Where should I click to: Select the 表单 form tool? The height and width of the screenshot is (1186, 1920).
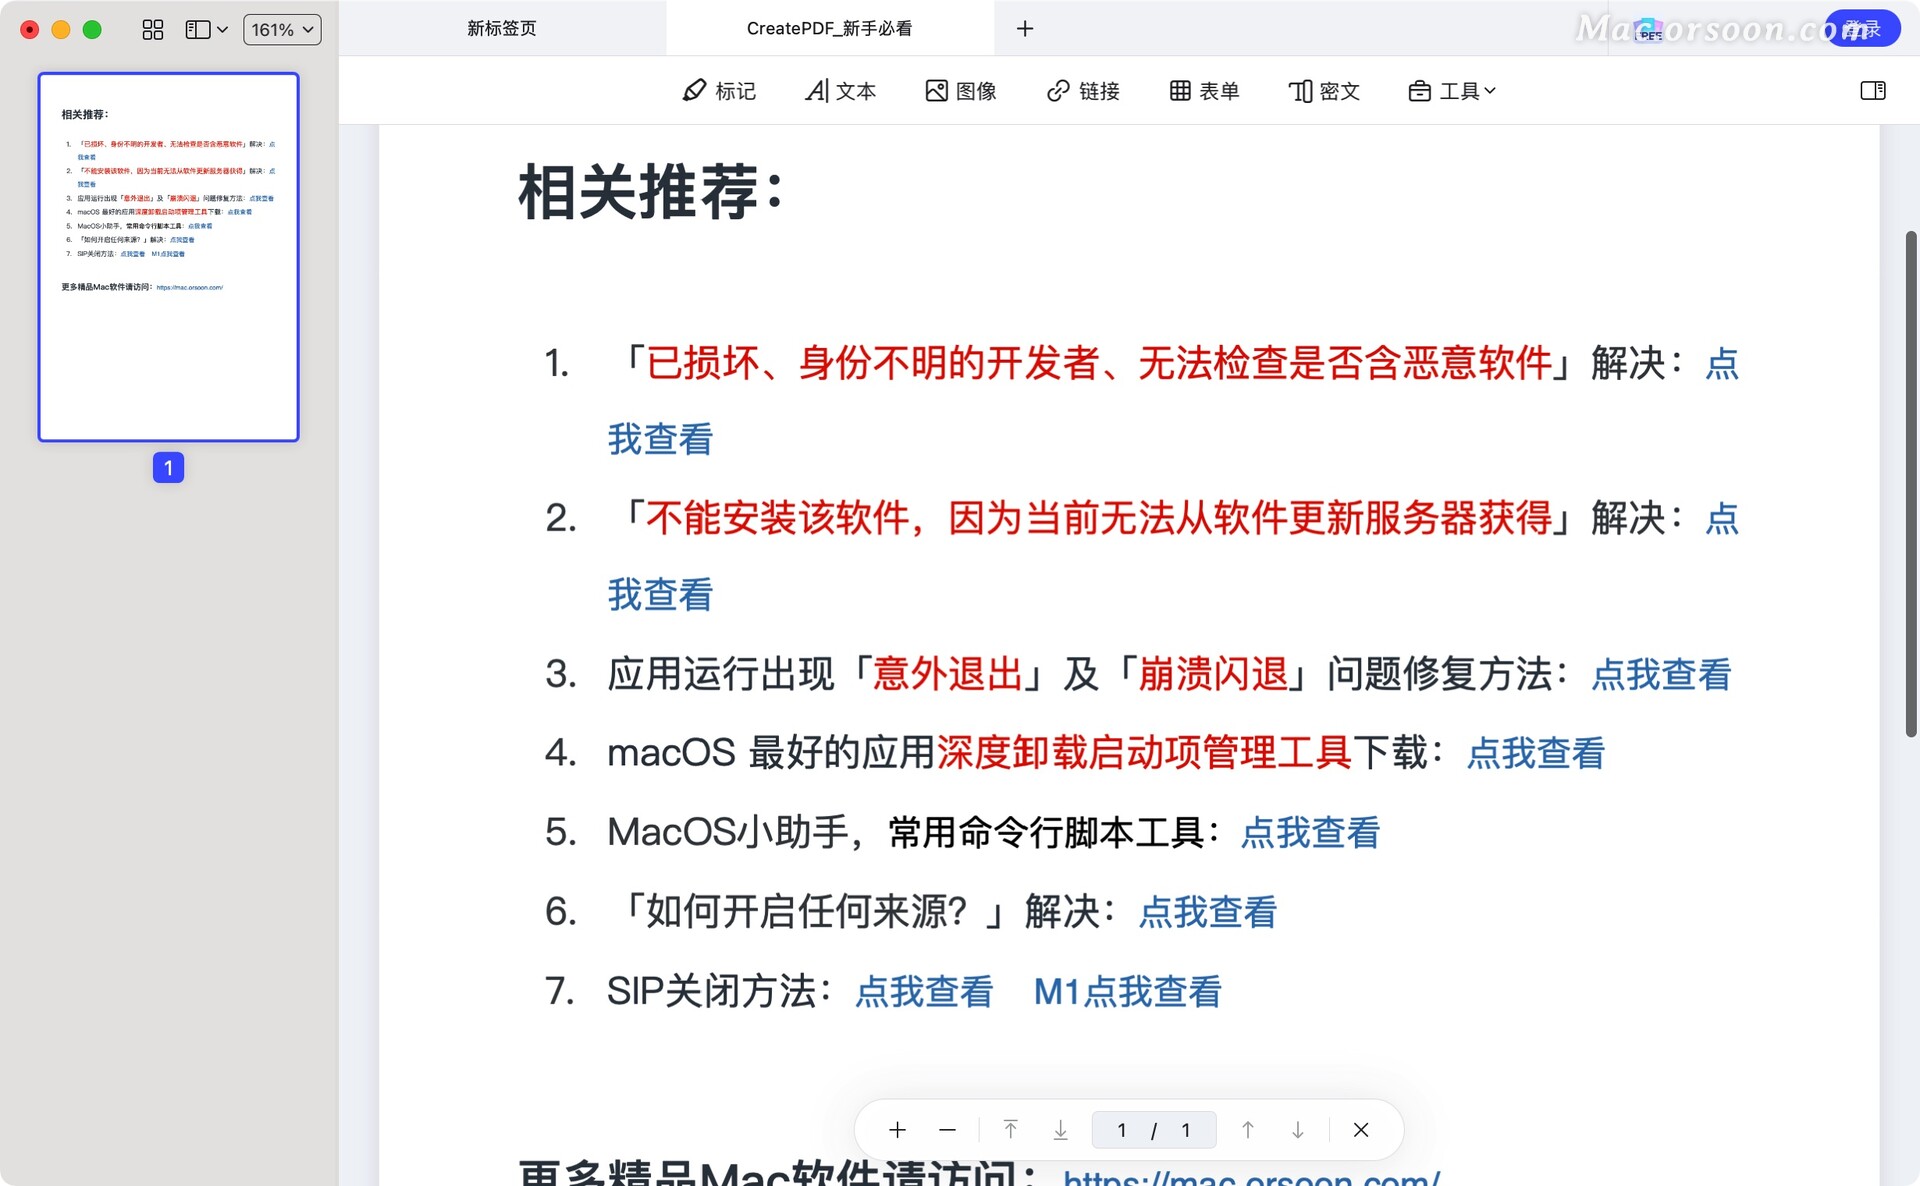click(x=1204, y=91)
